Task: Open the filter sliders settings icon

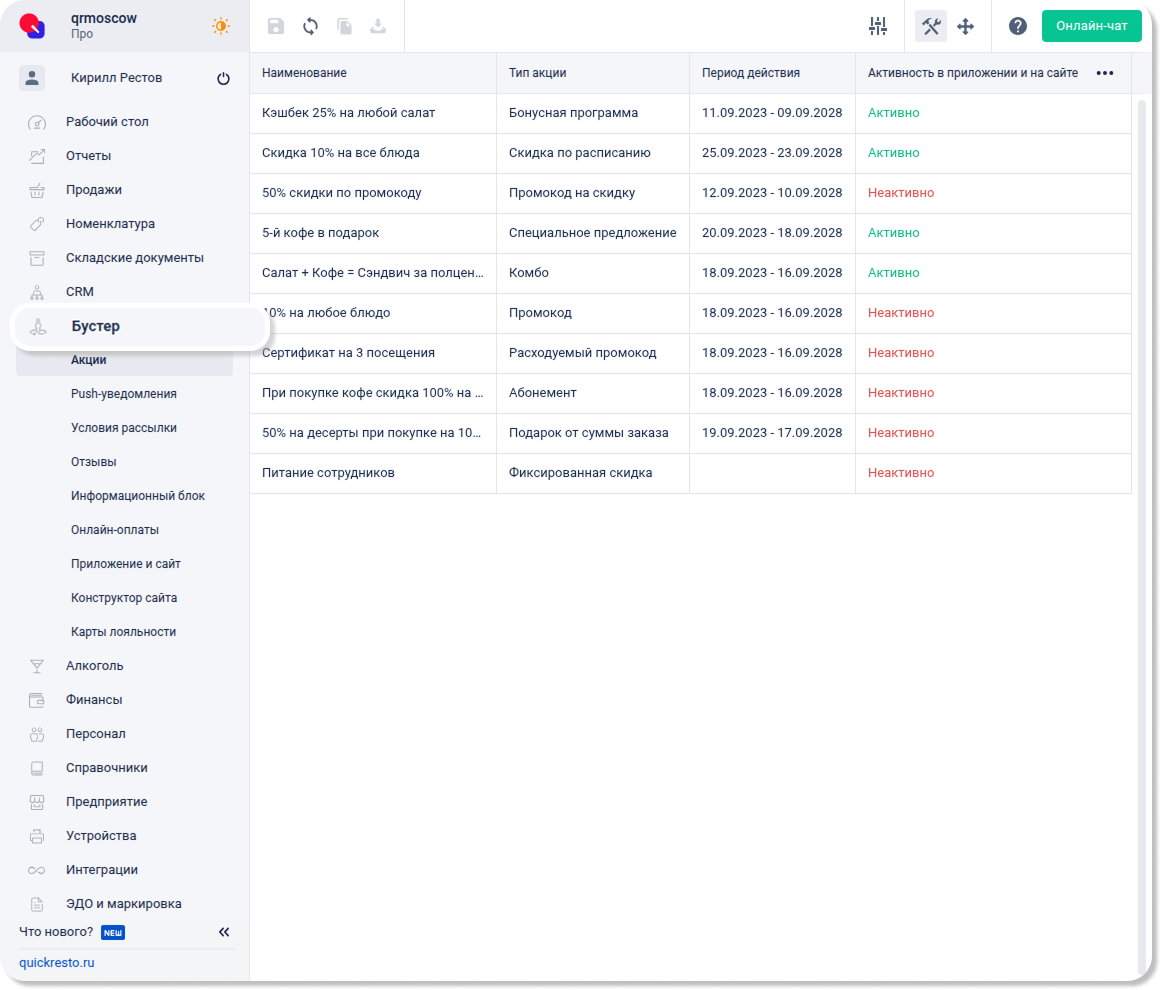Action: (x=878, y=27)
